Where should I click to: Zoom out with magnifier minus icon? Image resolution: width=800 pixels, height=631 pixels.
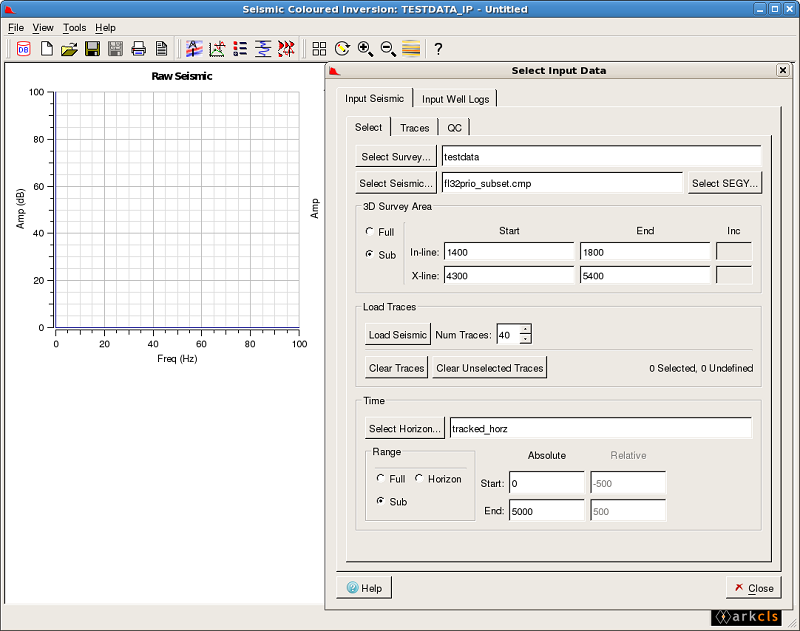[x=388, y=48]
